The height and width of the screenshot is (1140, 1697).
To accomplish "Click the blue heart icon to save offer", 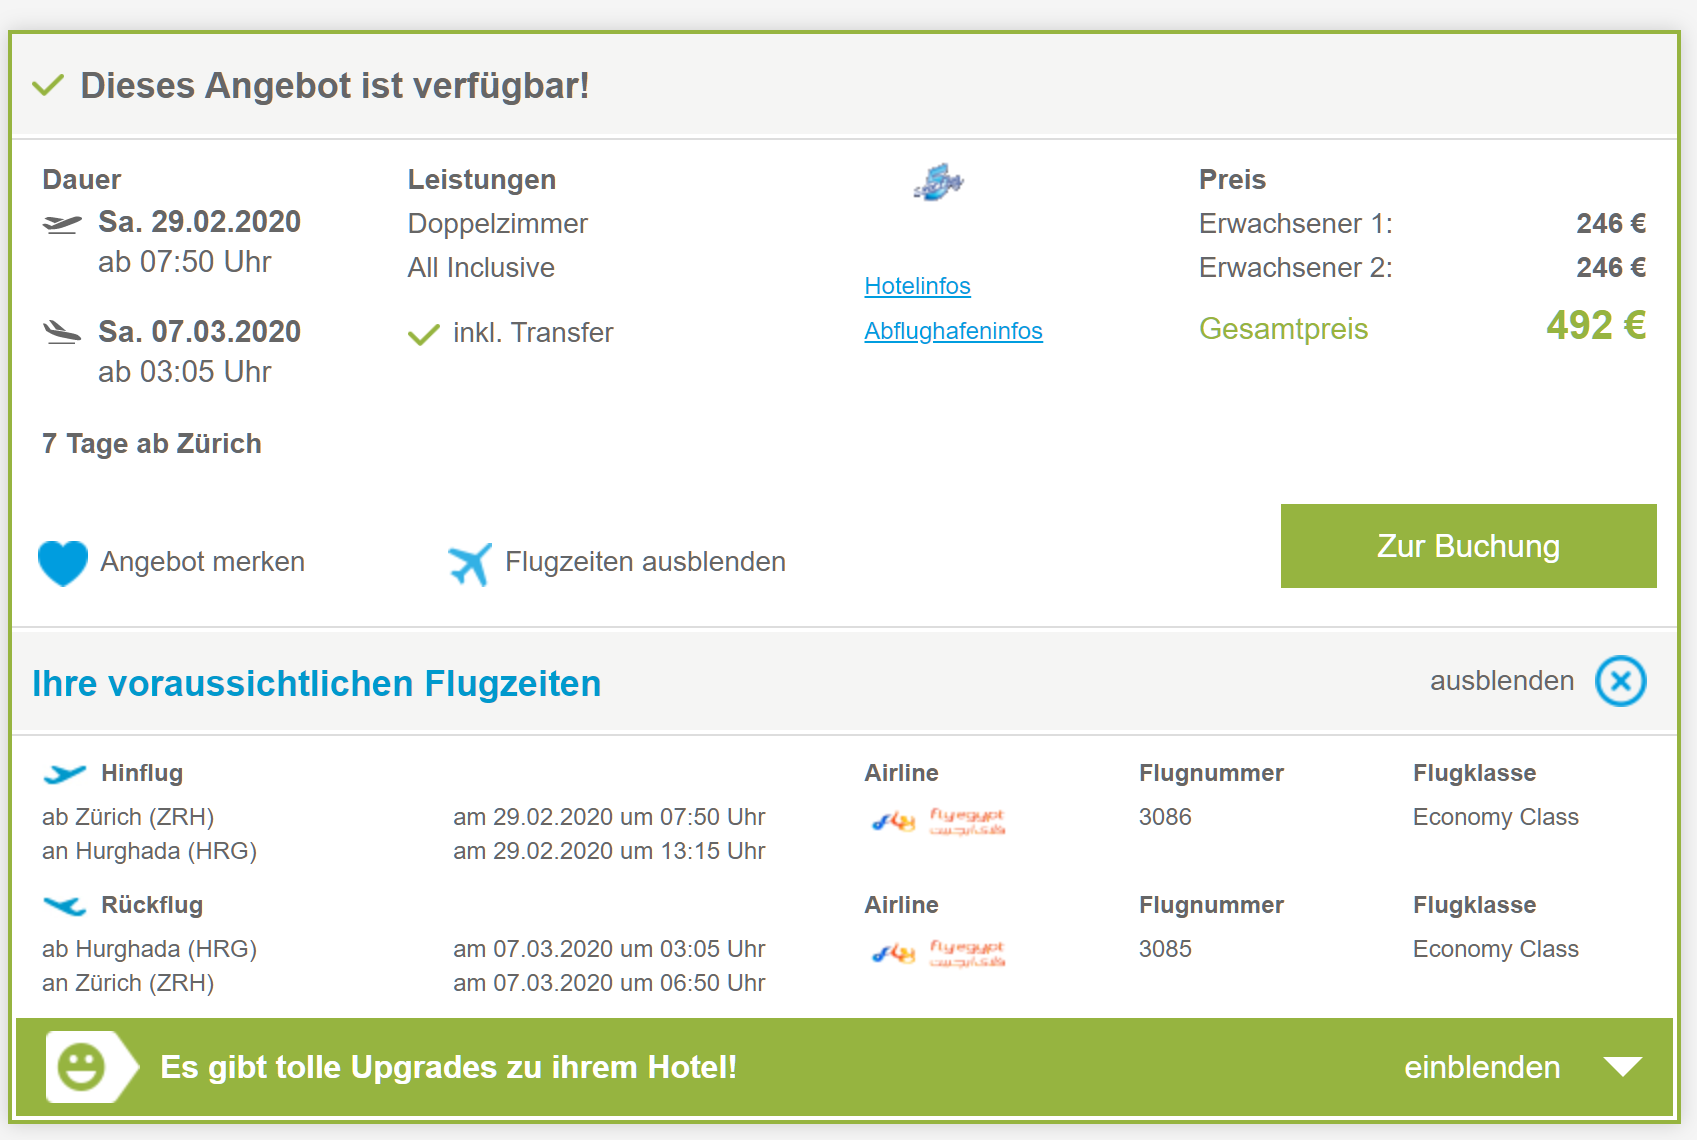I will click(x=63, y=563).
